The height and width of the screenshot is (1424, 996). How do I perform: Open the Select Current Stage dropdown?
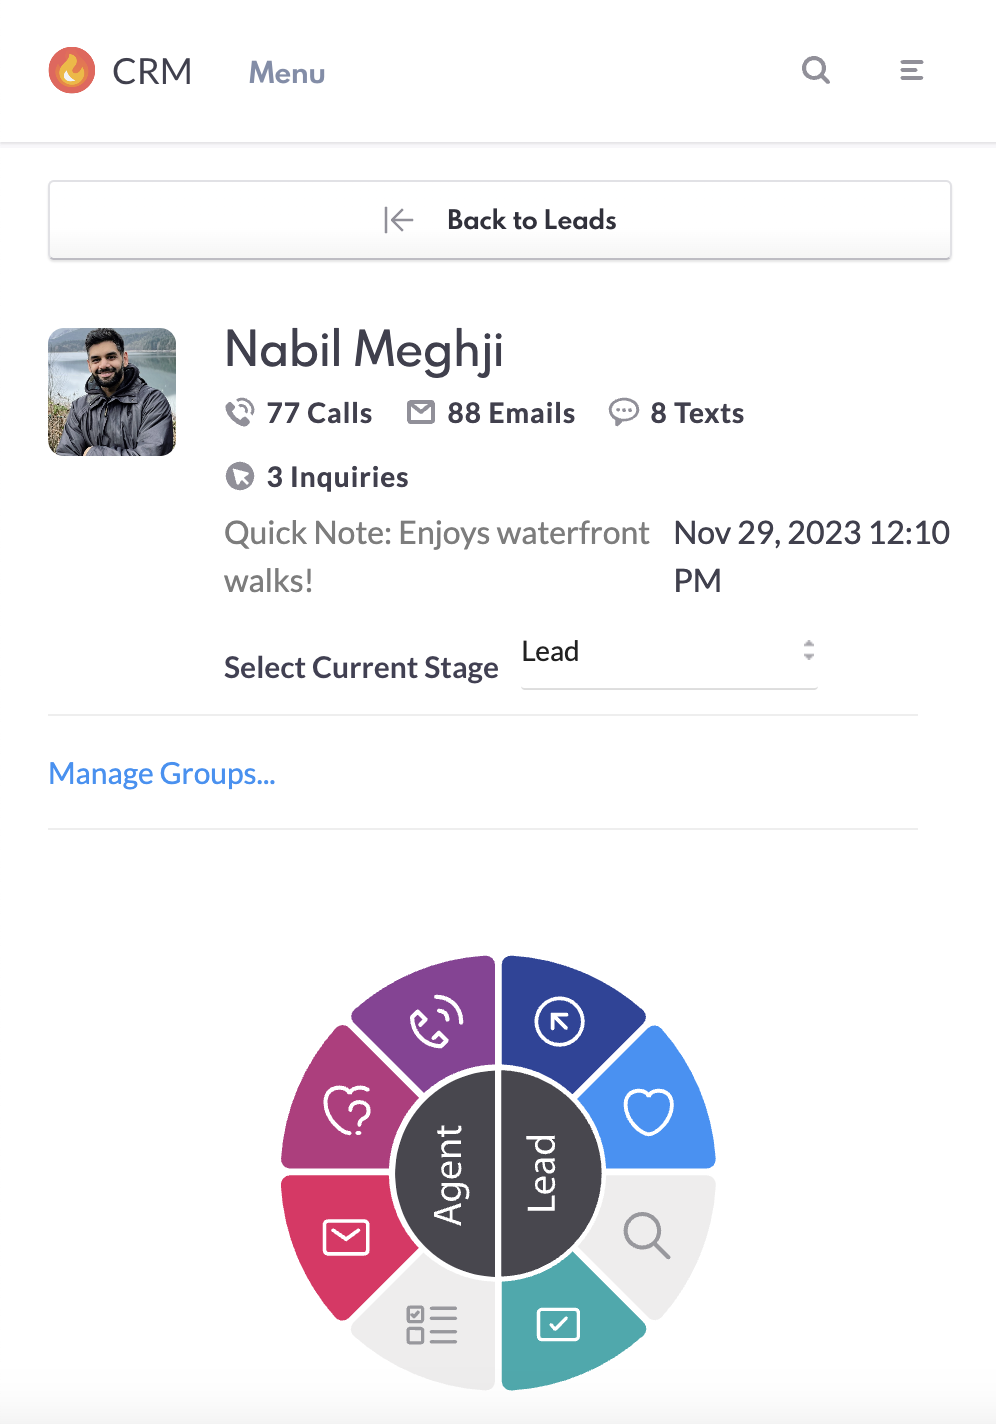coord(669,652)
